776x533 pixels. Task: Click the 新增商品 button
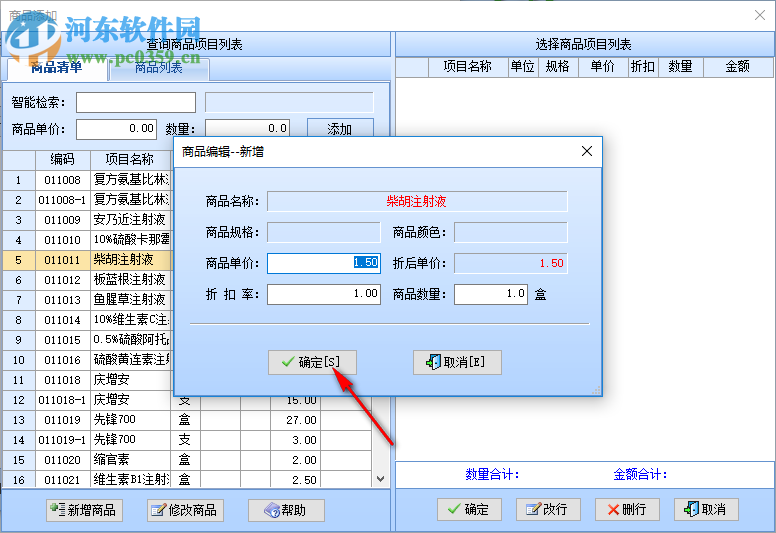click(84, 510)
